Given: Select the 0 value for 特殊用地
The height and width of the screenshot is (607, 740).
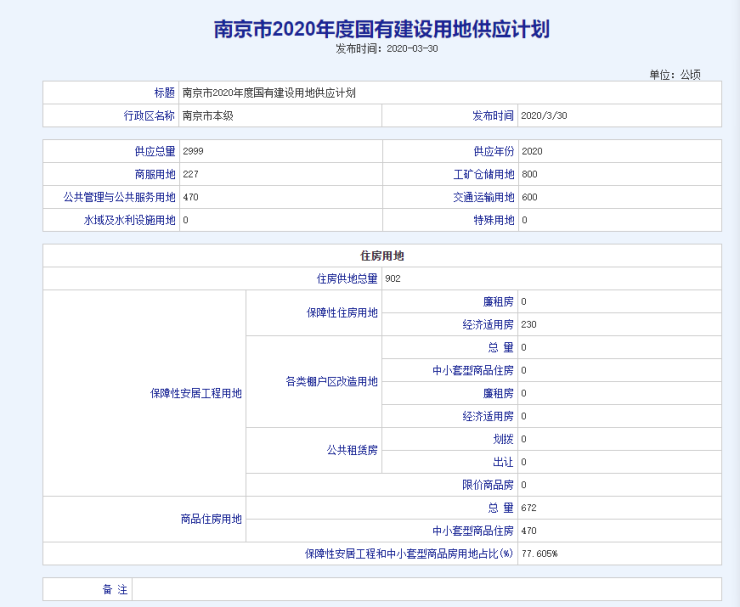Looking at the screenshot, I should tap(524, 220).
